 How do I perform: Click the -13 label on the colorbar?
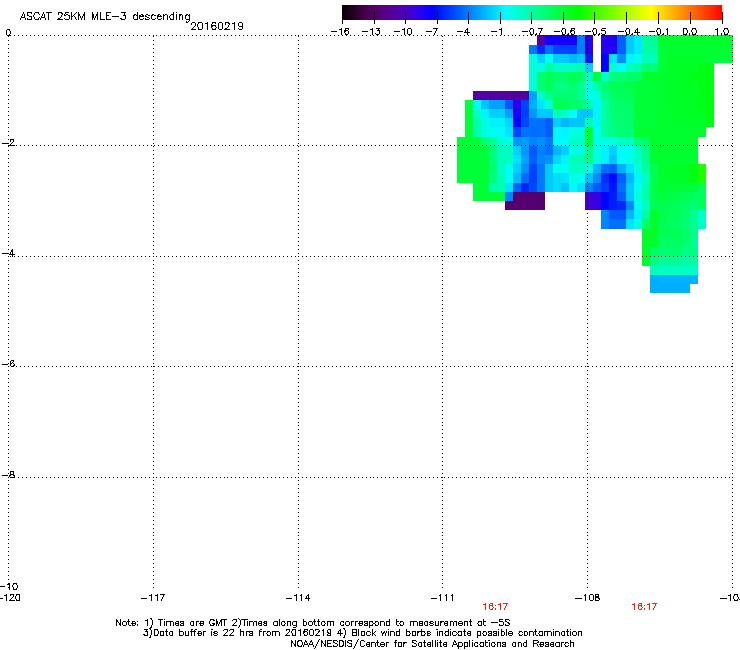(371, 32)
